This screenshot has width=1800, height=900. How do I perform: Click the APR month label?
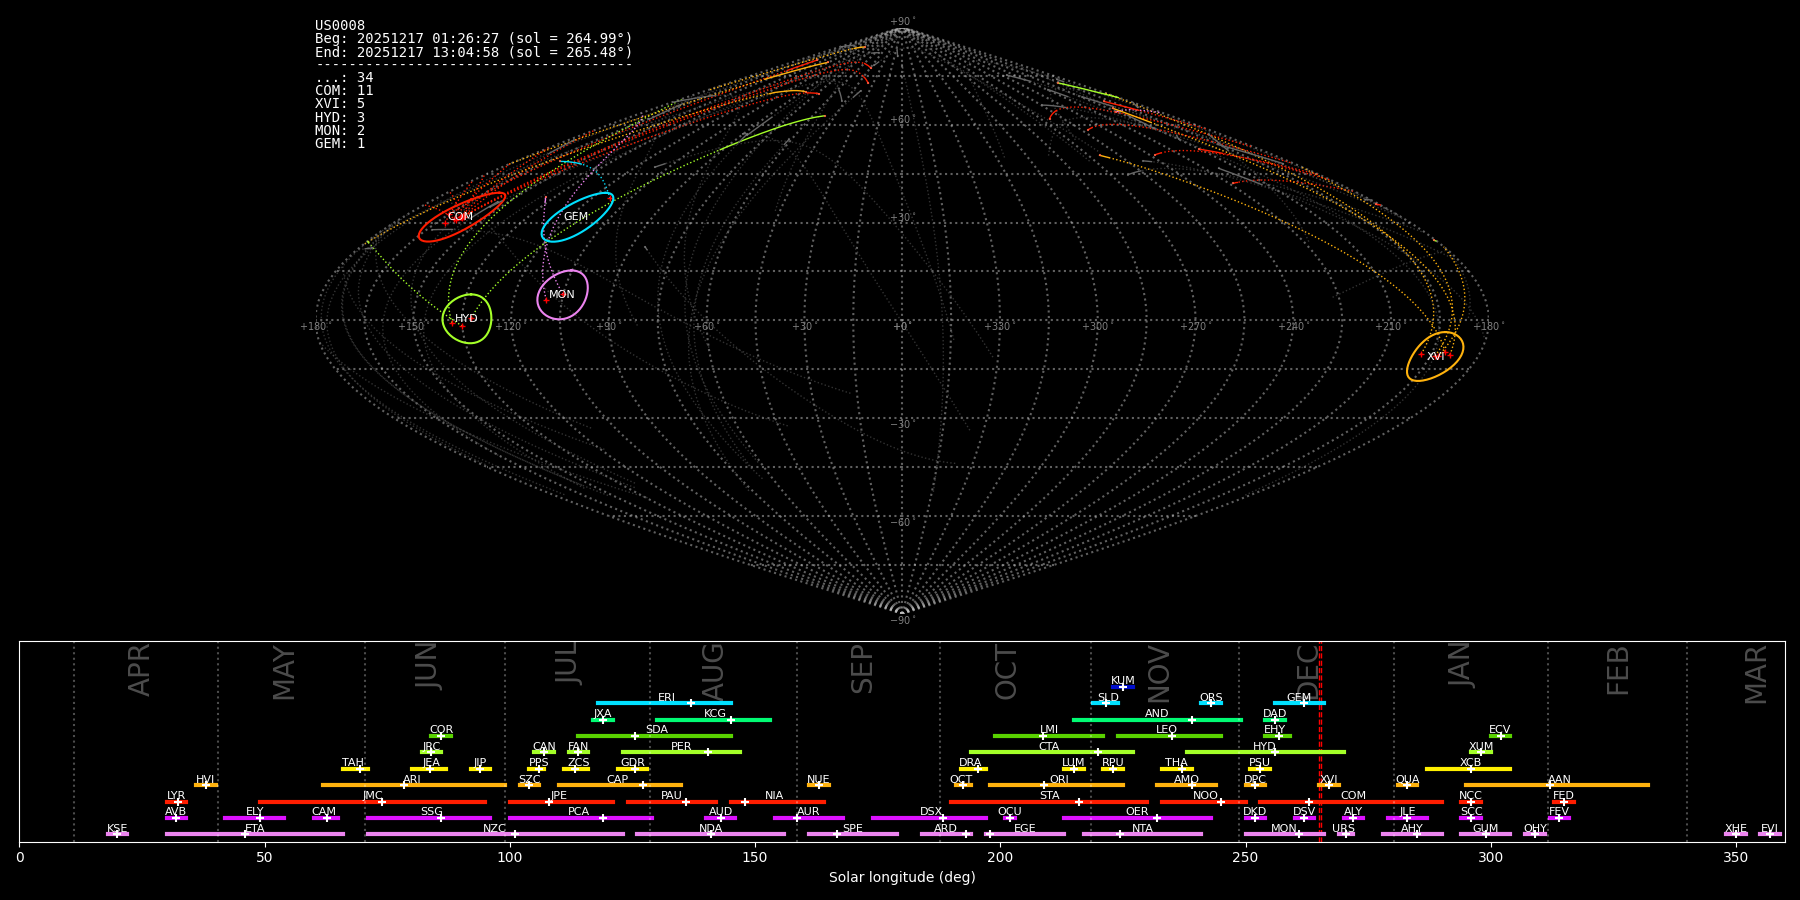139,670
